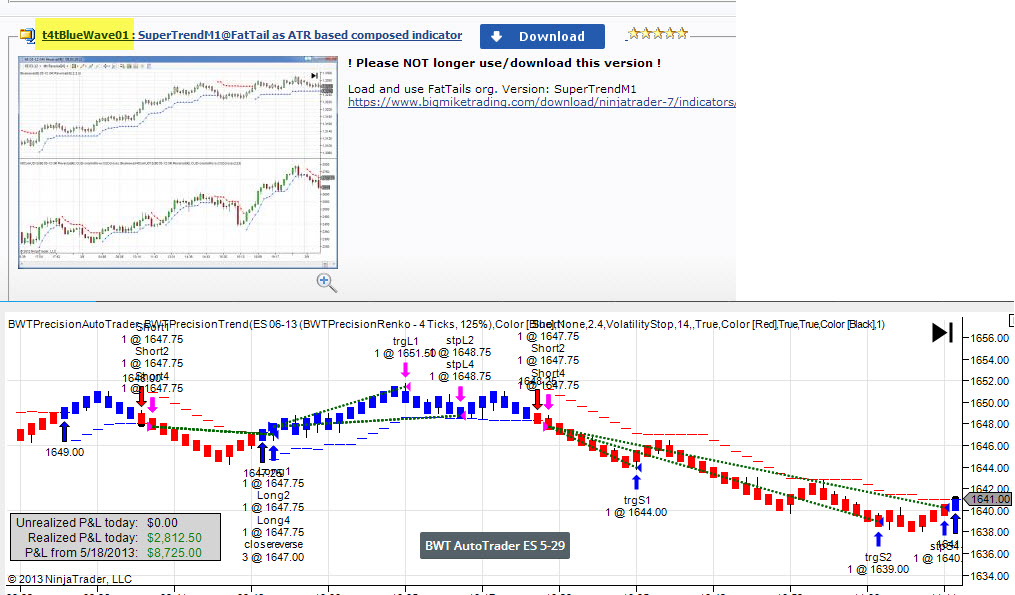The image size is (1015, 595).
Task: Select the 'trgS2 1 @ 1639.00' label
Action: click(878, 563)
